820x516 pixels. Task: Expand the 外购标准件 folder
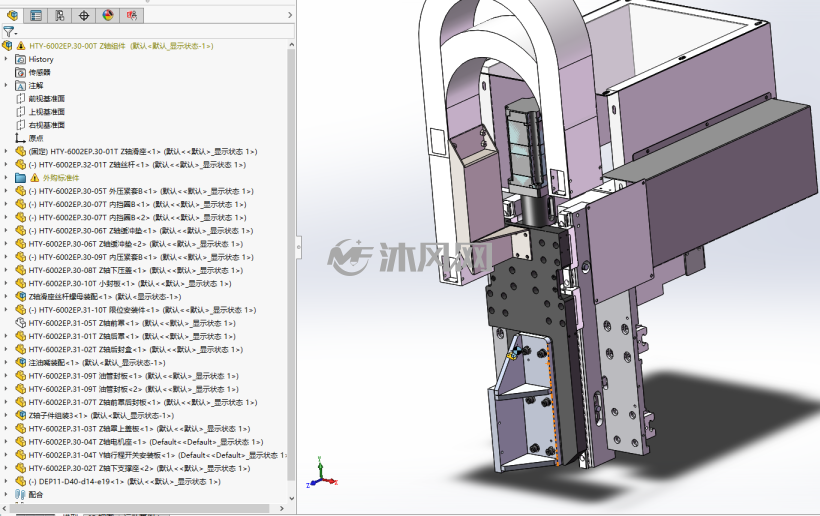tap(6, 178)
